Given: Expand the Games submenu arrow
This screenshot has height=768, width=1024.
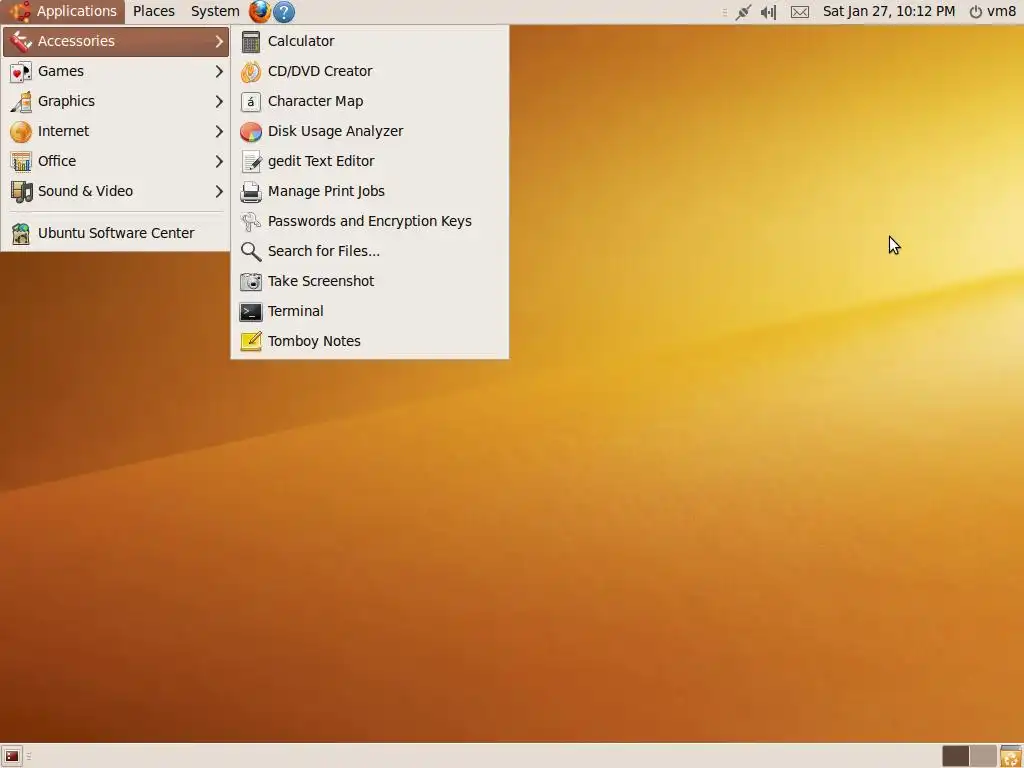Looking at the screenshot, I should tap(219, 71).
